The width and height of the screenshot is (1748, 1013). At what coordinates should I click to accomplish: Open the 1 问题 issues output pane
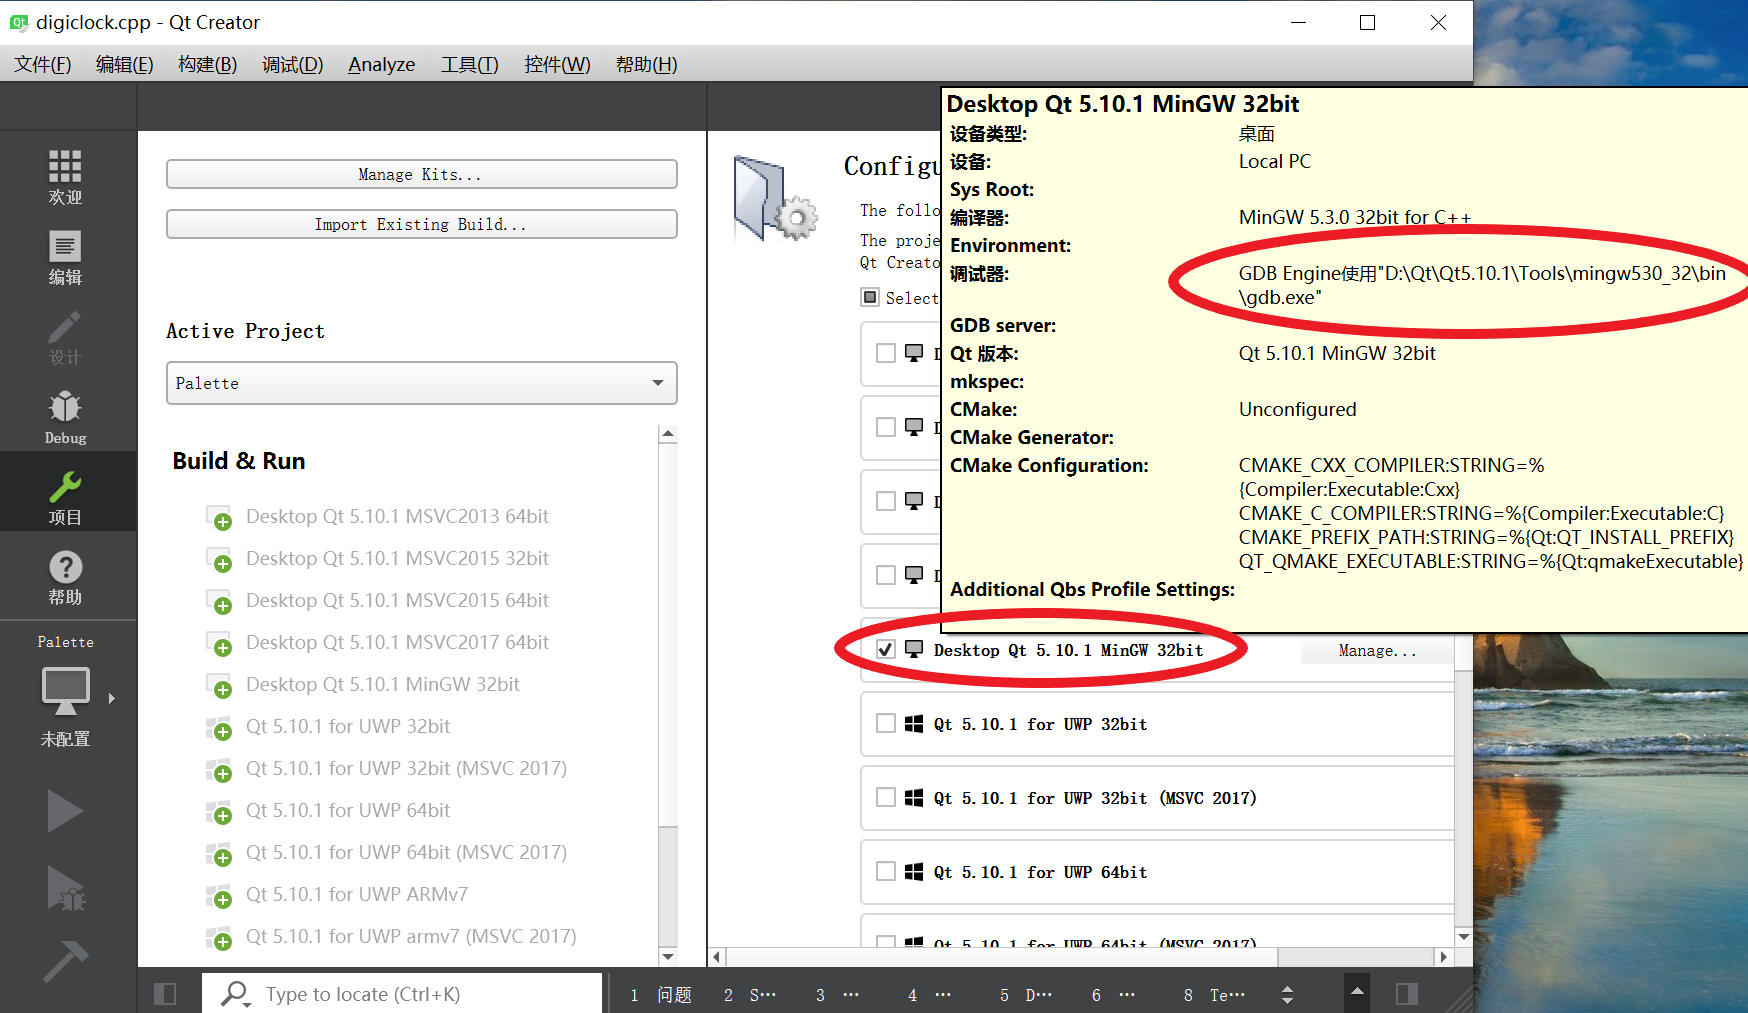pyautogui.click(x=661, y=994)
